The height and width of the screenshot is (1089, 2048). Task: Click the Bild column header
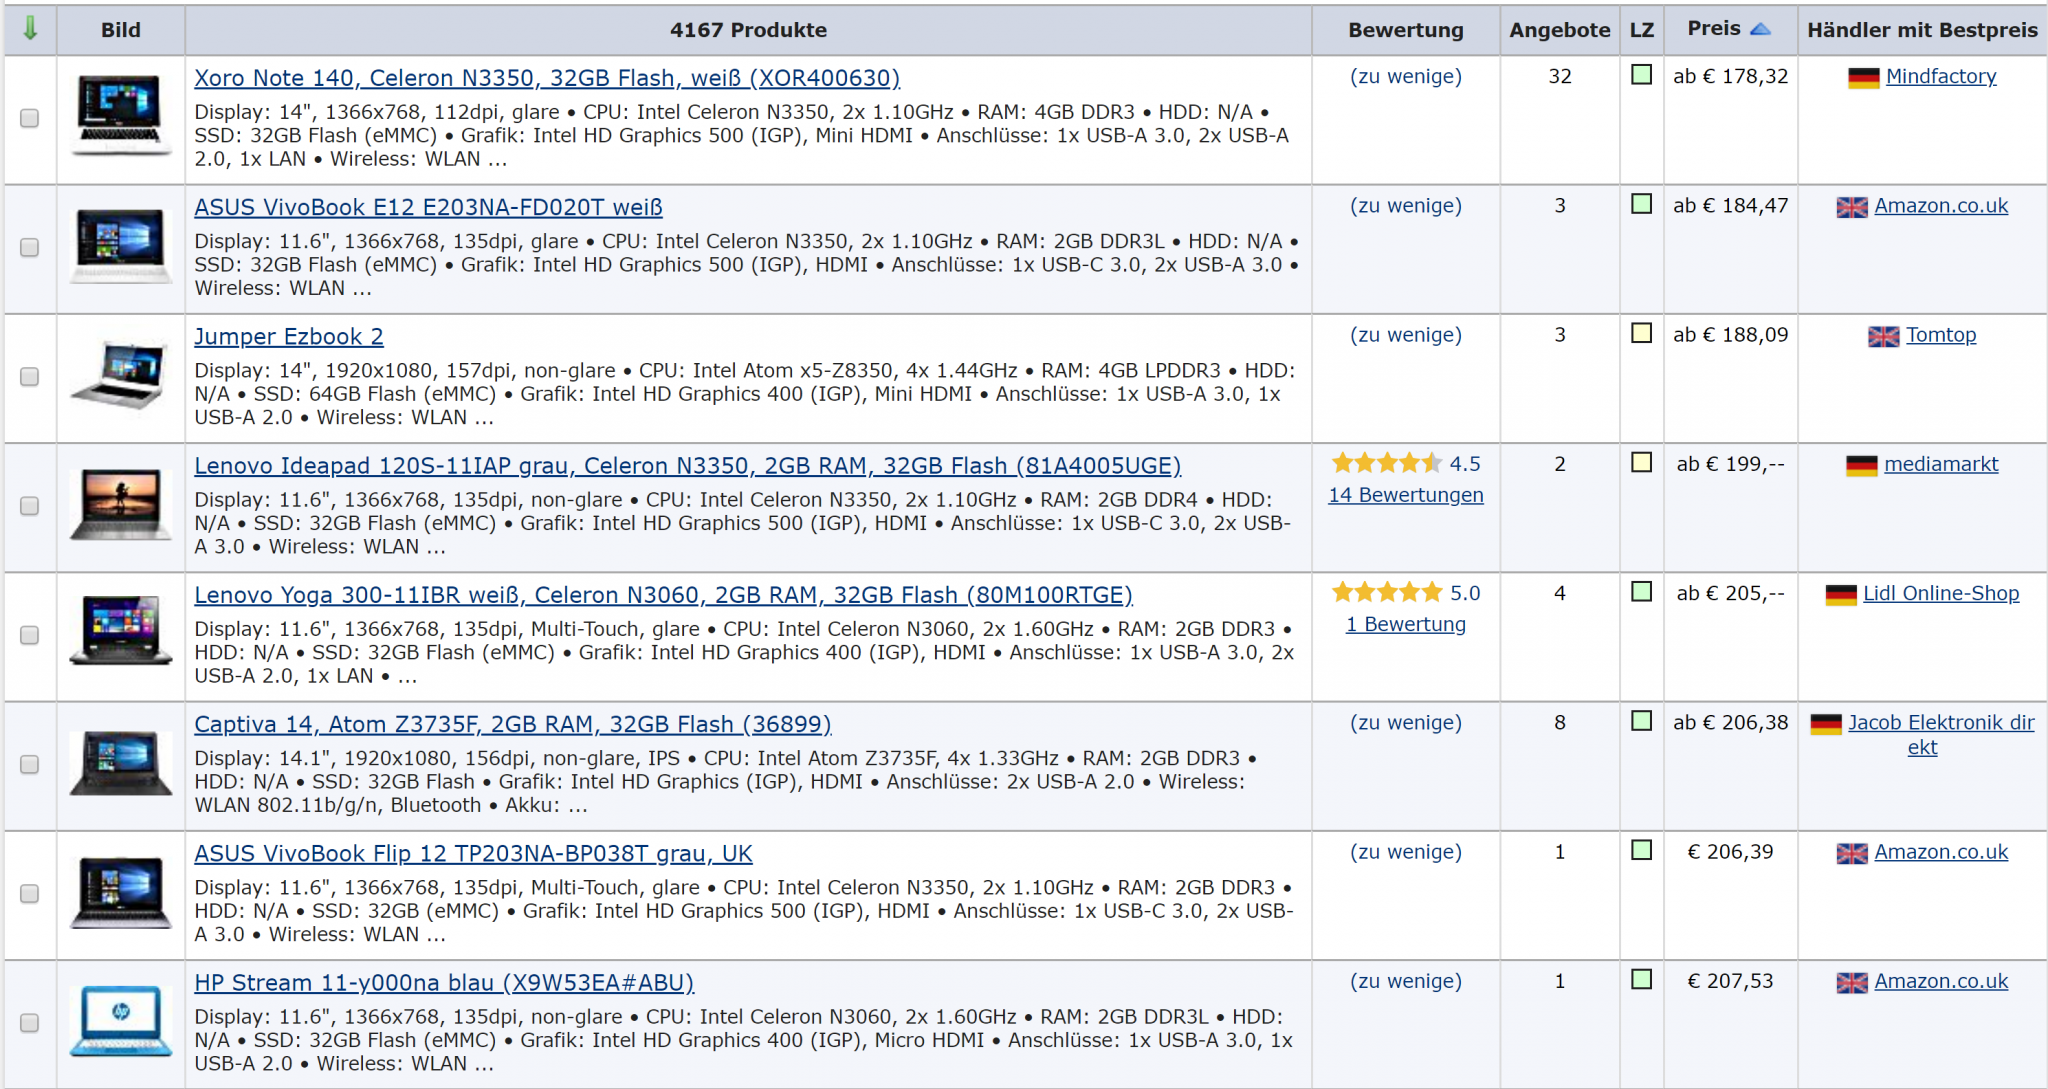(121, 30)
